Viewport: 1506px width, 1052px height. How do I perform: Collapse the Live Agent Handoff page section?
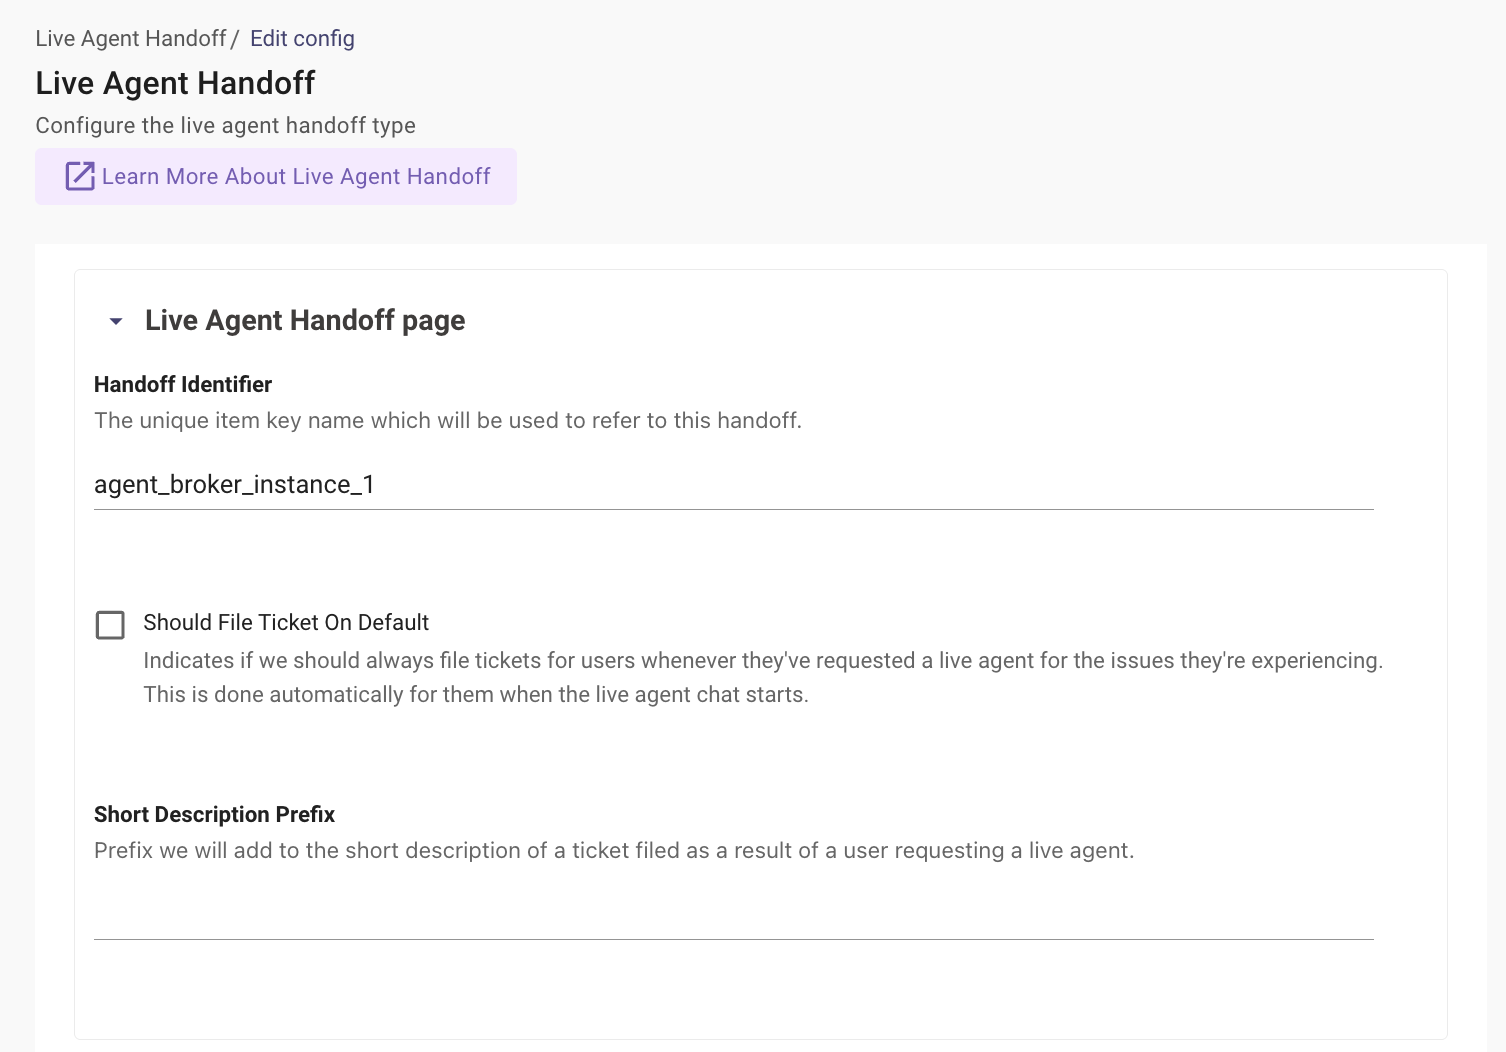coord(116,321)
